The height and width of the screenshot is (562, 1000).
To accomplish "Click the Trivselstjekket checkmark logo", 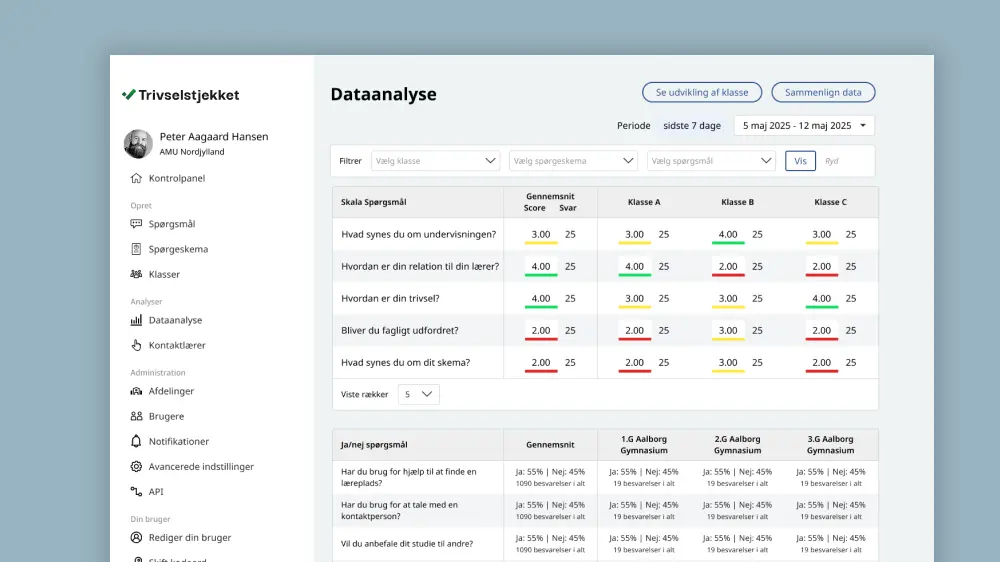I will (x=128, y=95).
